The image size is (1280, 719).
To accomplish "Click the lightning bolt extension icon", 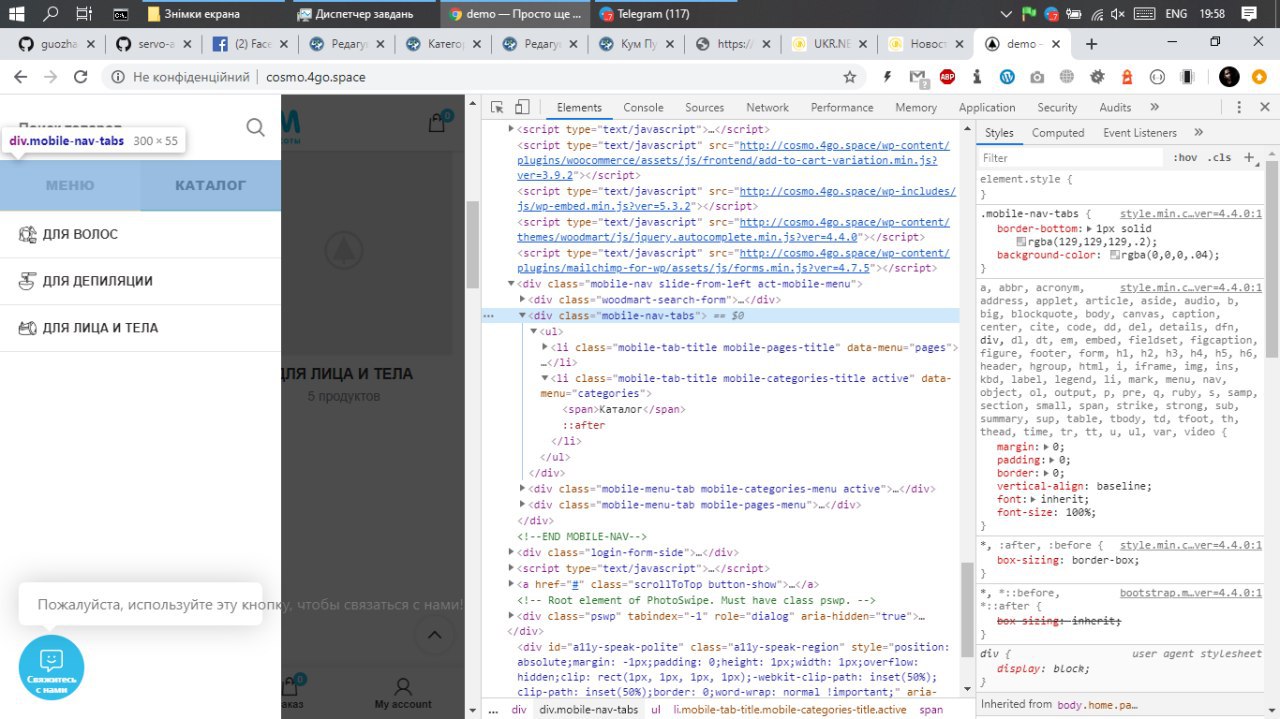I will [x=887, y=77].
